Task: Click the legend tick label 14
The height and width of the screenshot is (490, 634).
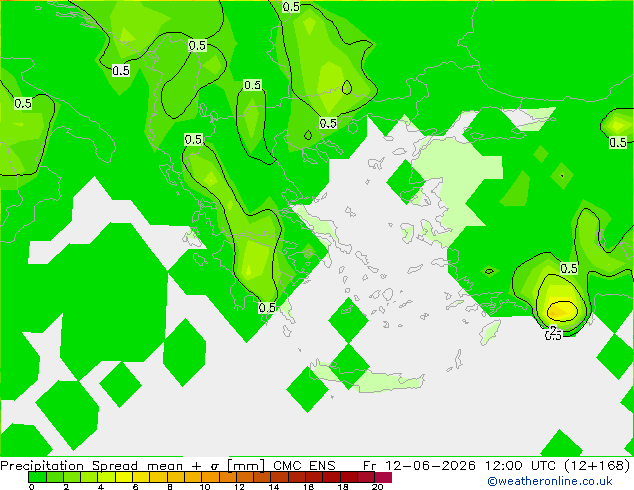Action: pos(274,487)
